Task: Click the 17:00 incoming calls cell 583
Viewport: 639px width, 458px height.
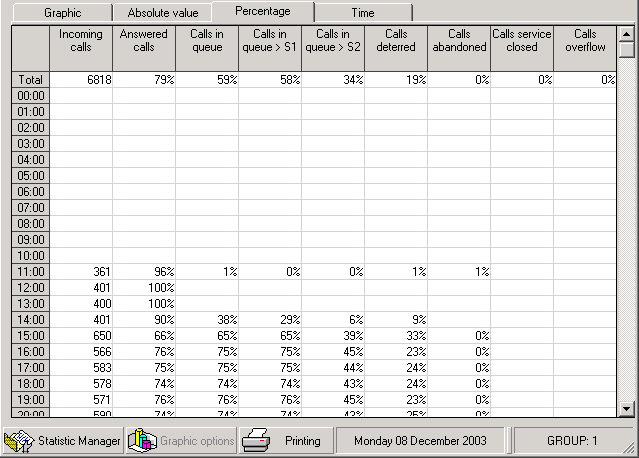Action: point(81,368)
